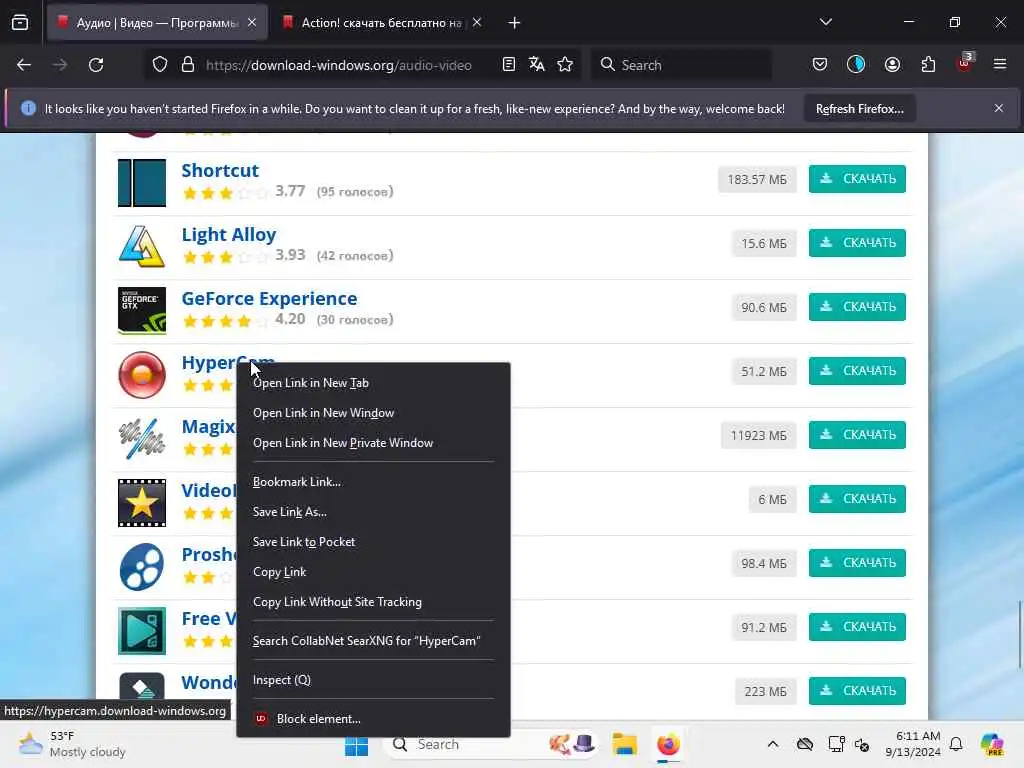This screenshot has height=768, width=1024.
Task: Open the uBlock Origin toolbar icon
Action: point(965,63)
